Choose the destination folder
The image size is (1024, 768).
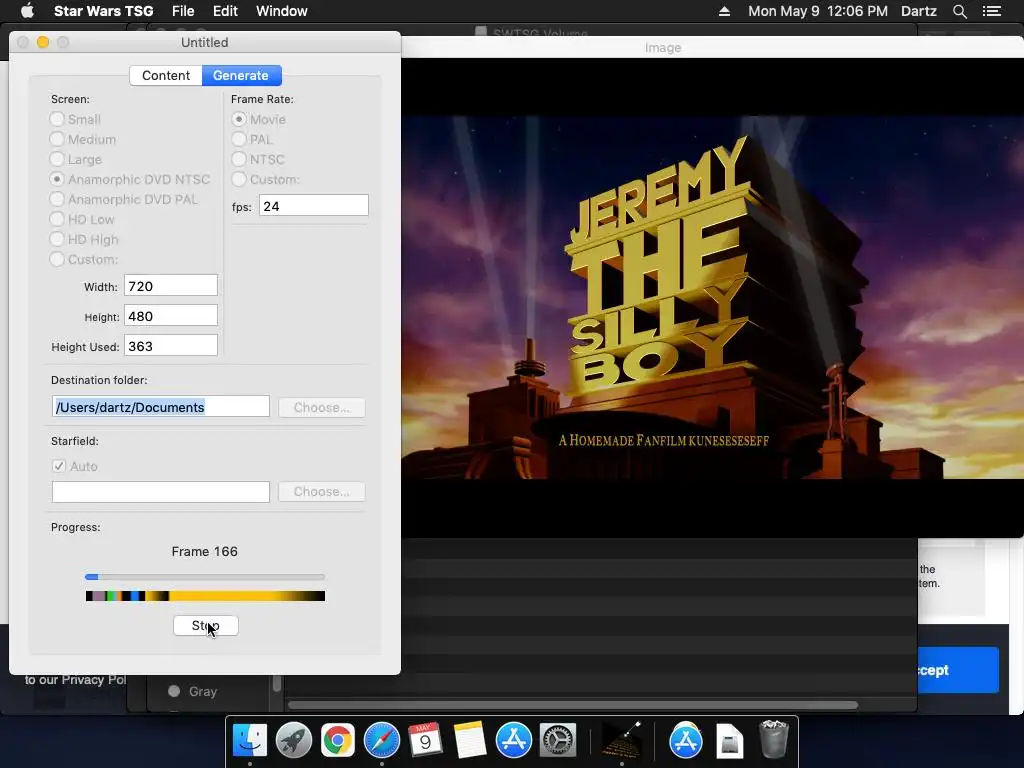pyautogui.click(x=321, y=408)
